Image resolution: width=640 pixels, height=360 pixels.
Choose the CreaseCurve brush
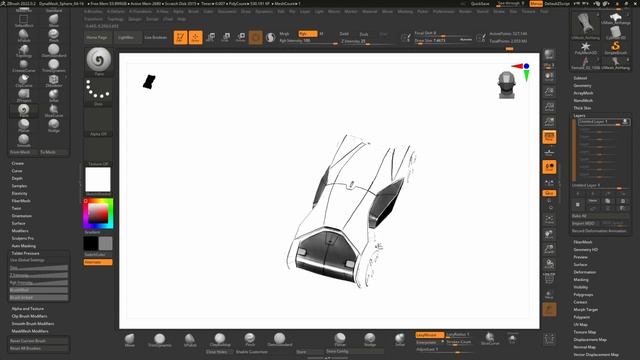pos(24,66)
